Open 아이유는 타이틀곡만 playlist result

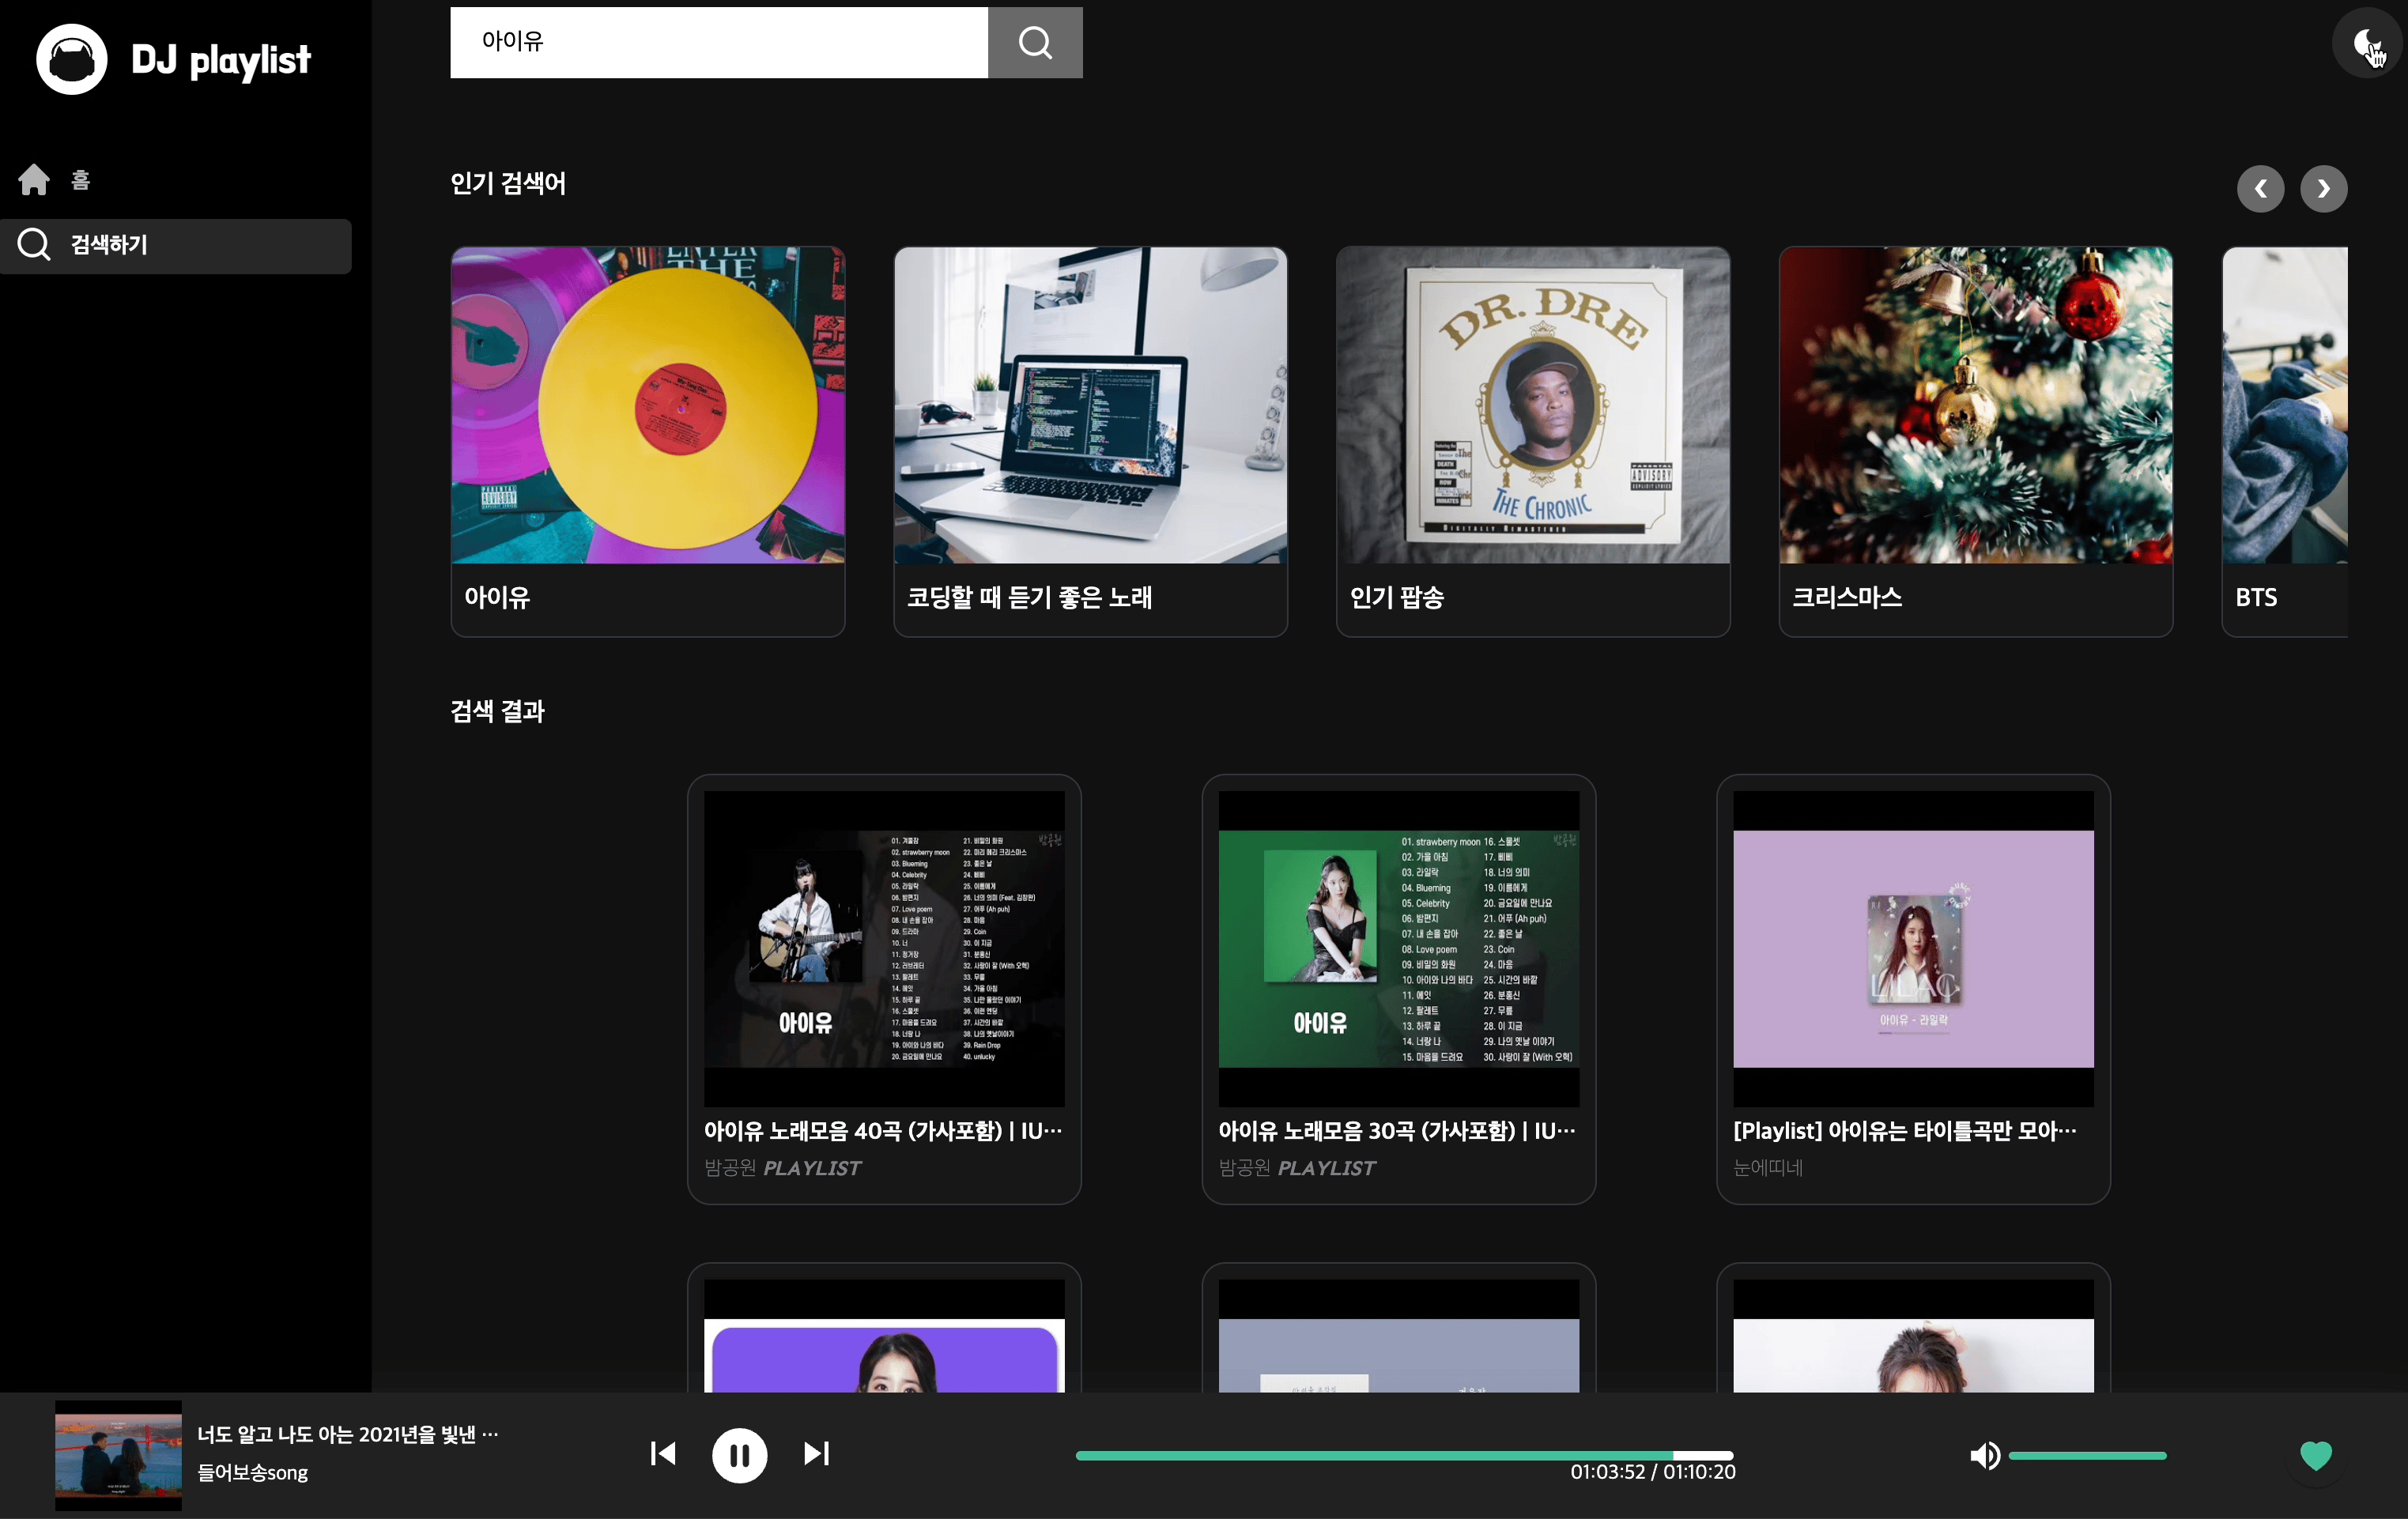1912,988
